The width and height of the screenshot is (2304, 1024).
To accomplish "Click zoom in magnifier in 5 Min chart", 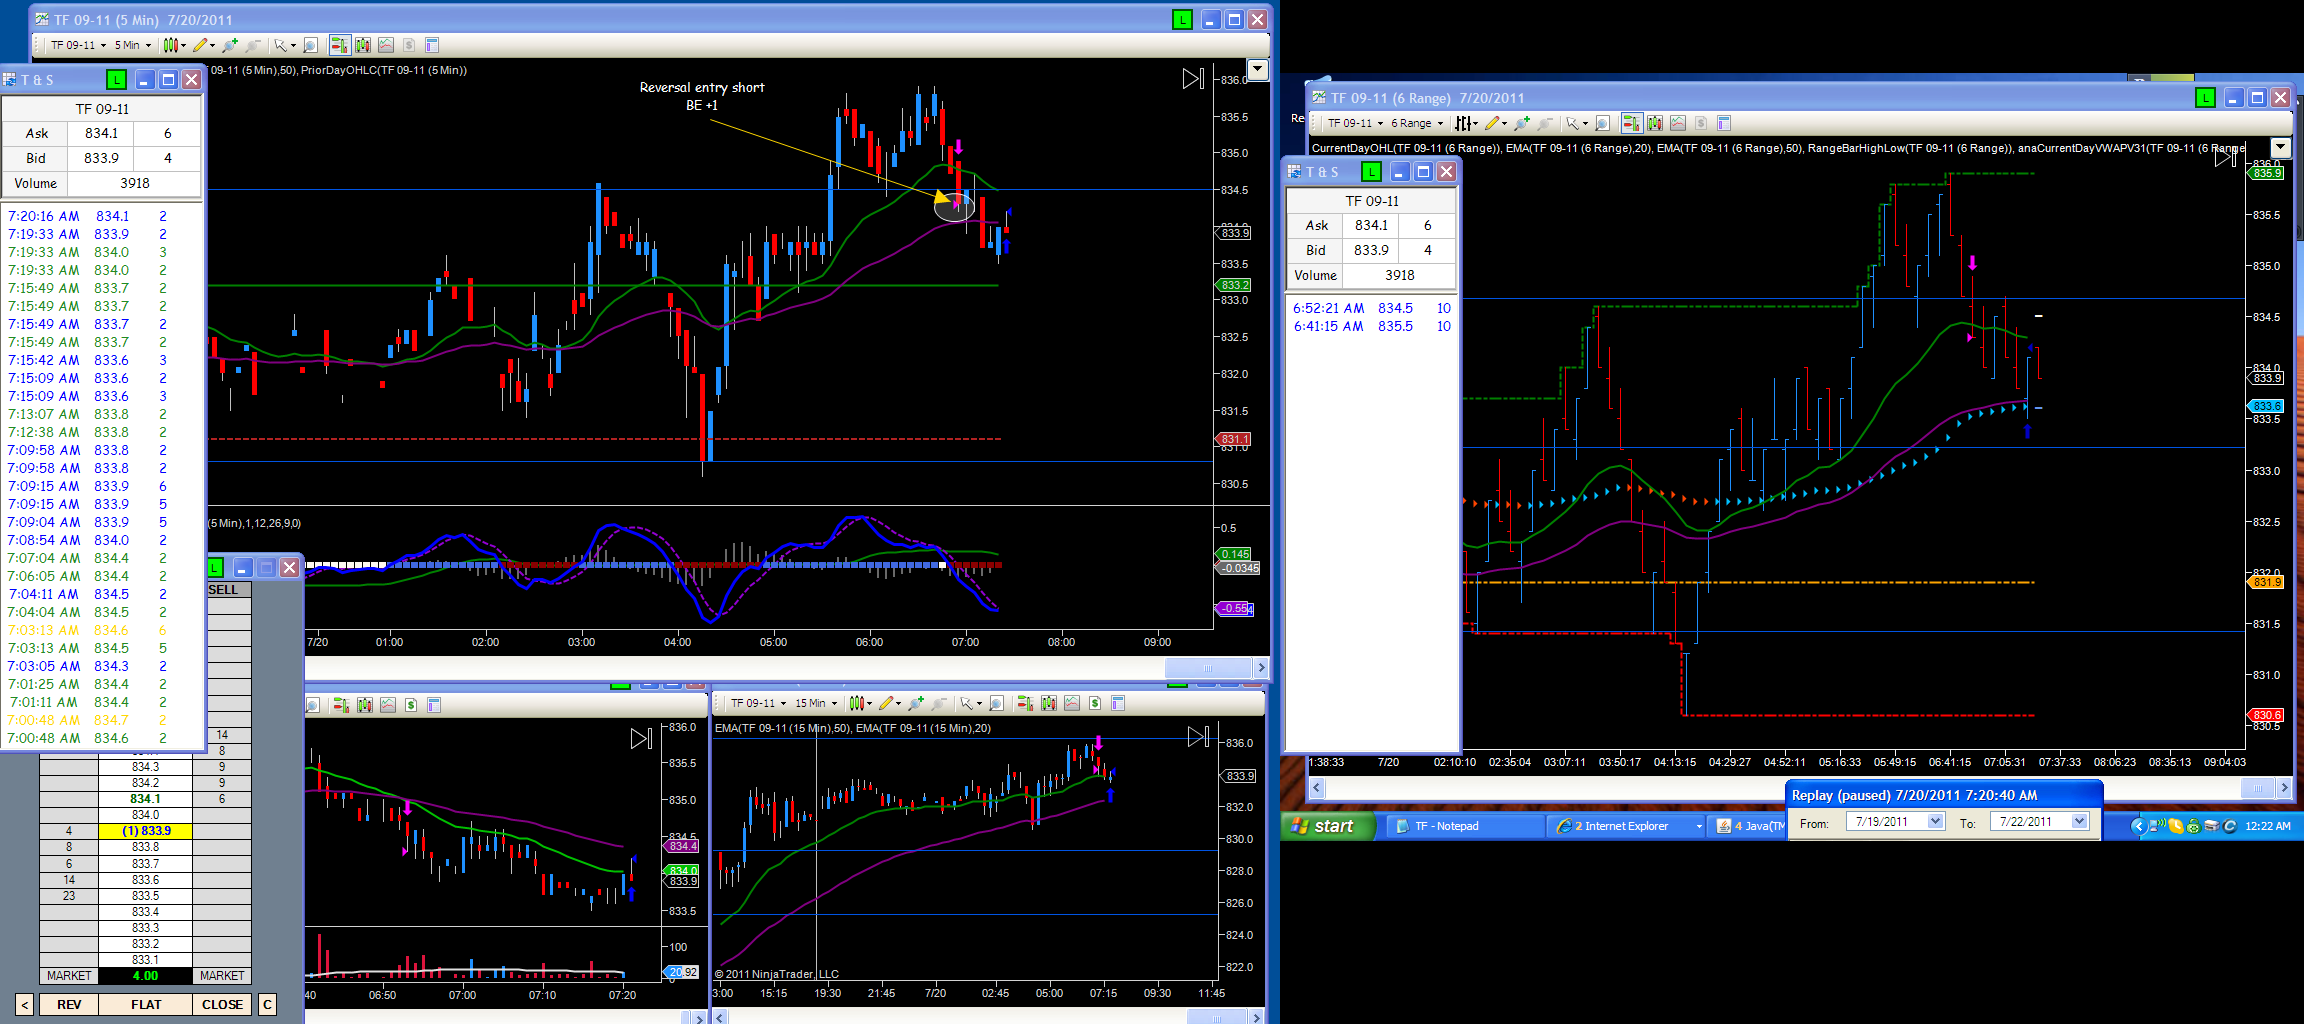I will click(x=231, y=45).
